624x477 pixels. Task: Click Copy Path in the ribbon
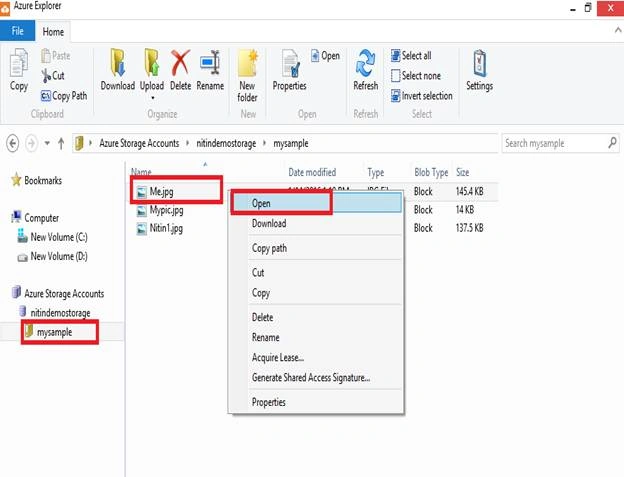[x=64, y=96]
